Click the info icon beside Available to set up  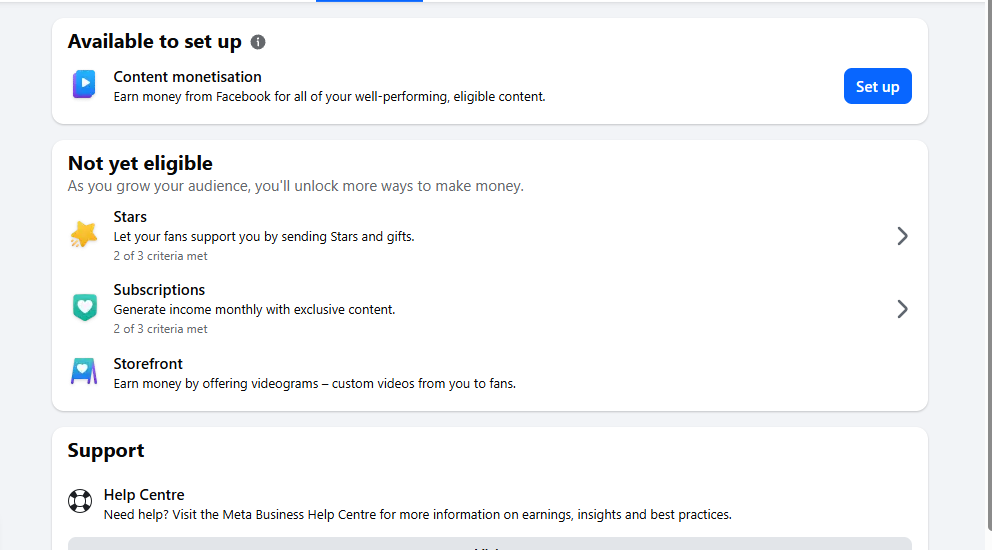pos(258,42)
